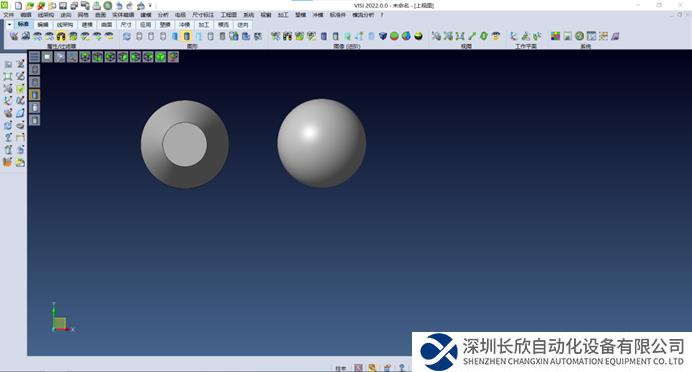Expand the quick access toolbar dropdown arrow
Viewport: 692px width, 372px height.
[x=150, y=6]
